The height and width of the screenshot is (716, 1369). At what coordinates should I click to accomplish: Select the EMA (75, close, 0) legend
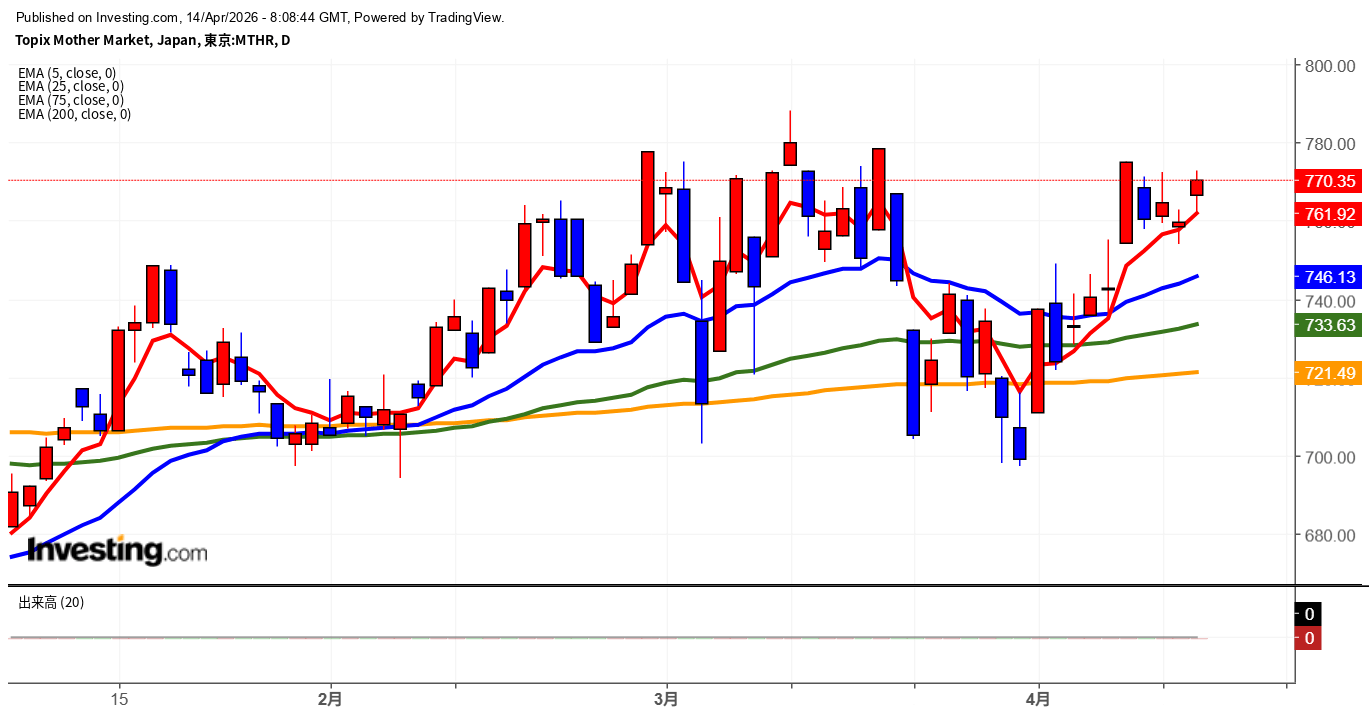point(70,100)
